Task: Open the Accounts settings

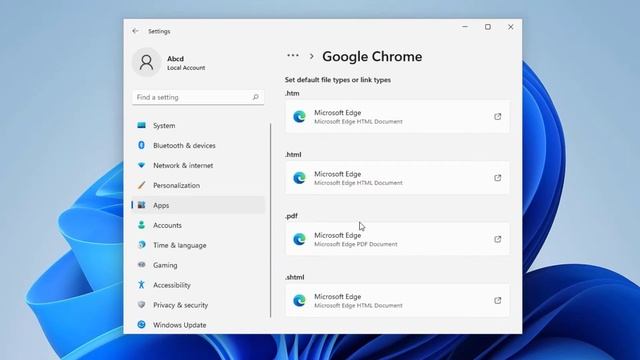Action: tap(198, 225)
